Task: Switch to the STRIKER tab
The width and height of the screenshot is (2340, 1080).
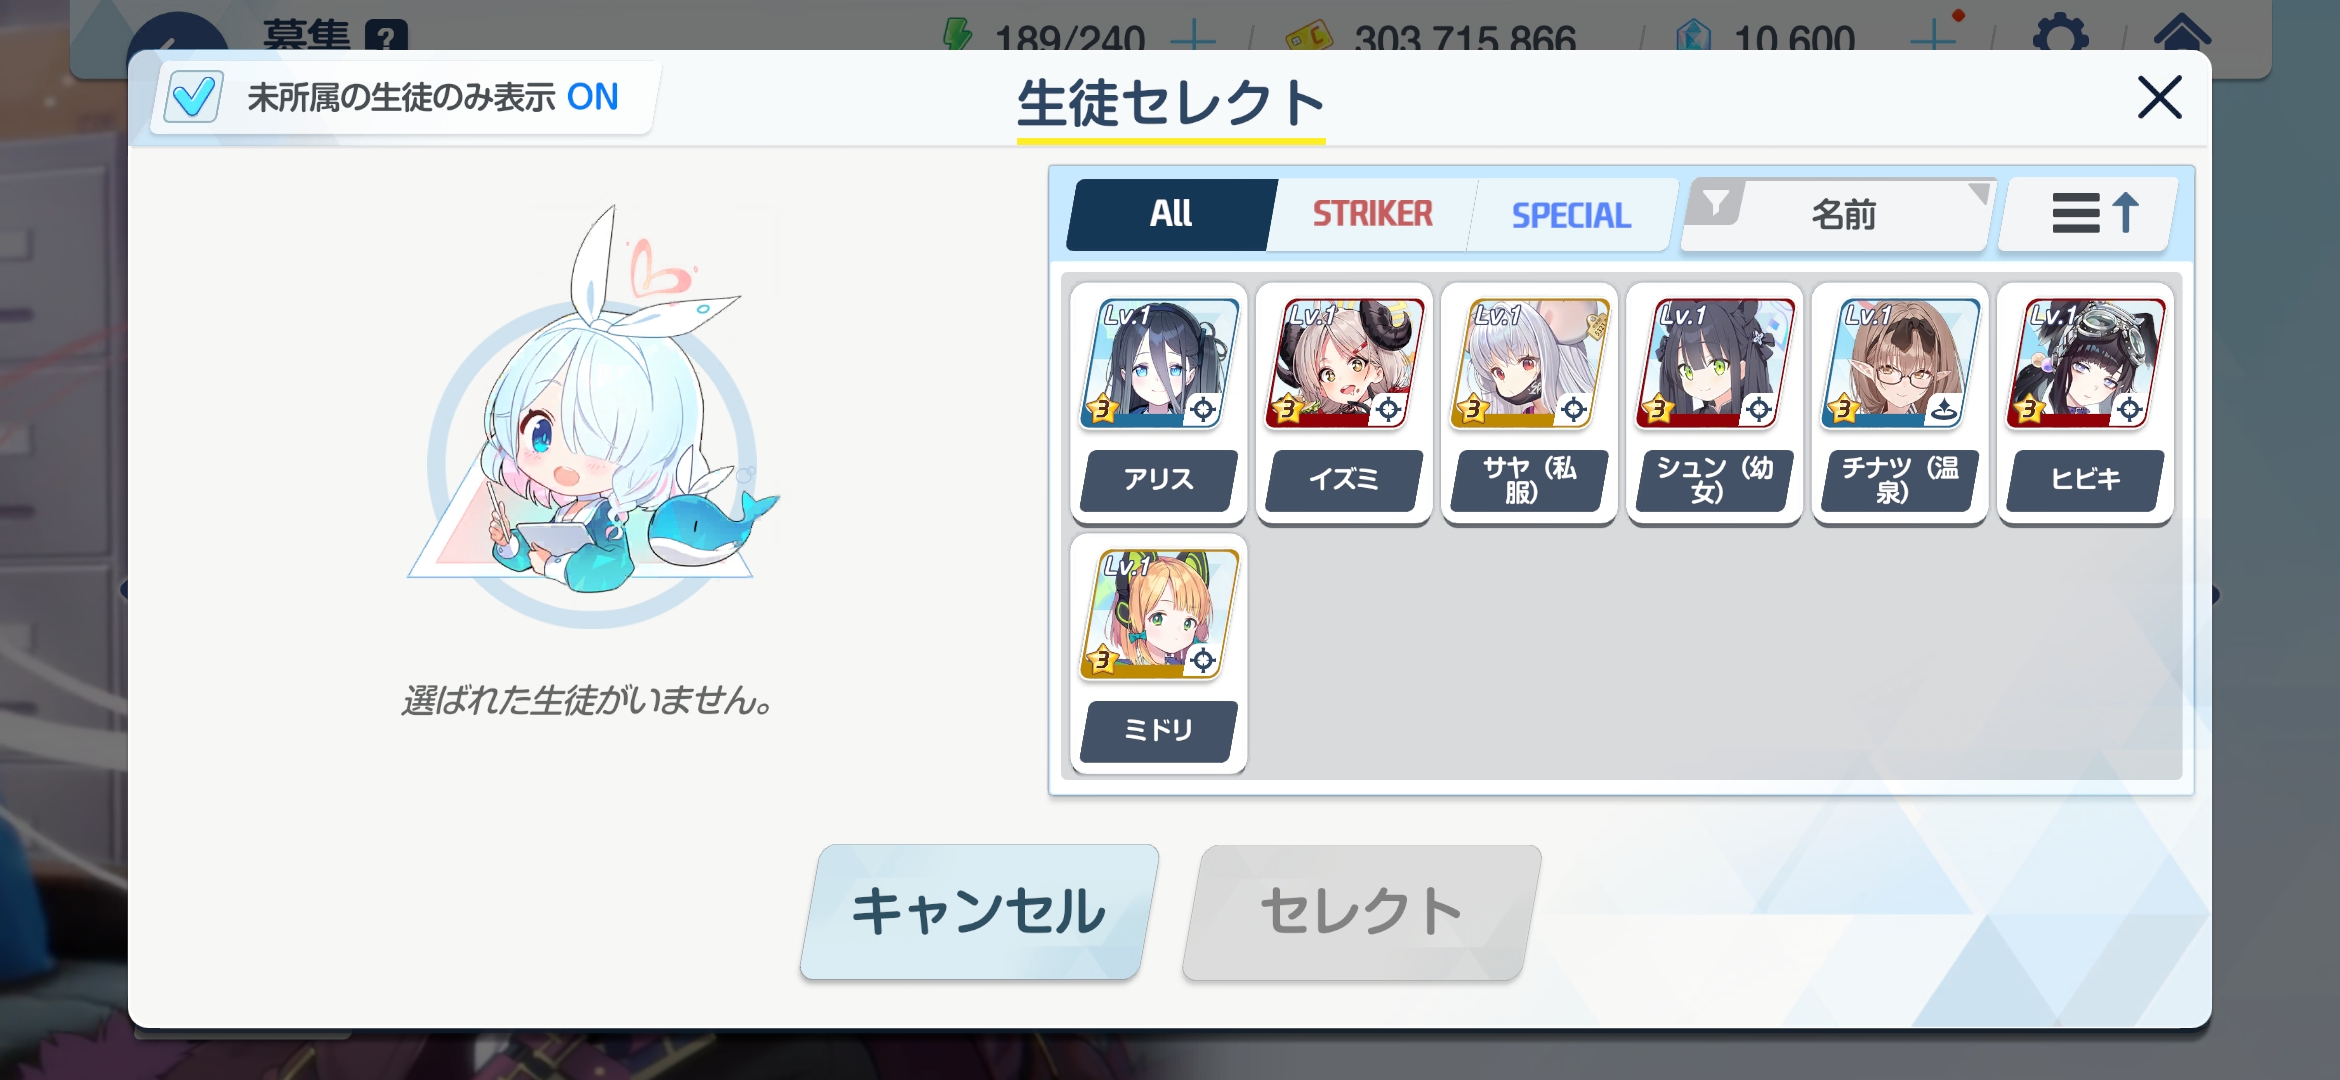Action: click(1372, 214)
